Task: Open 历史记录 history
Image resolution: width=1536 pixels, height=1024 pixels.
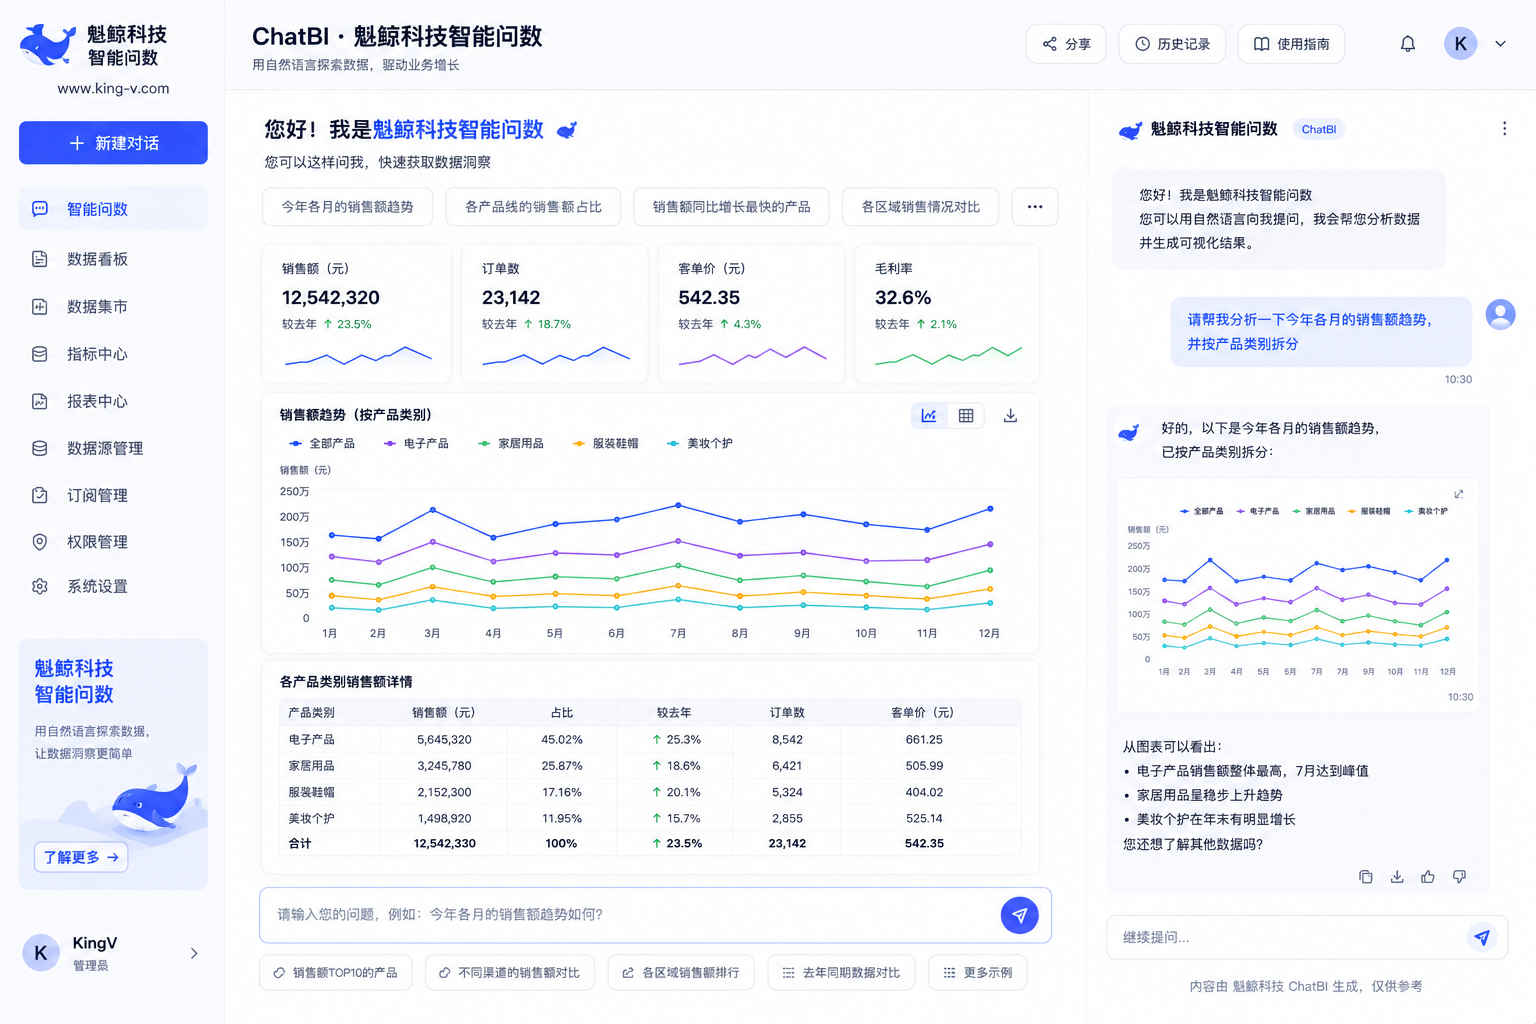Action: 1172,44
